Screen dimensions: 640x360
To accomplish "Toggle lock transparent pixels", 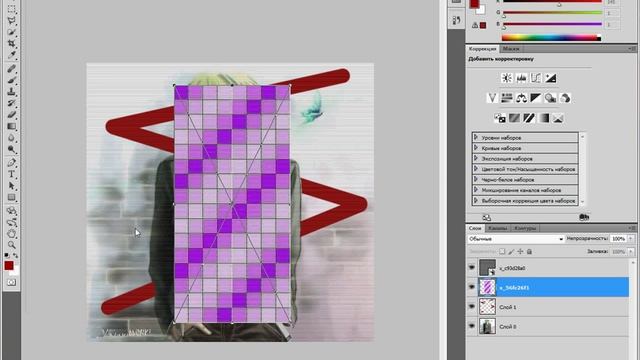I will pos(502,251).
